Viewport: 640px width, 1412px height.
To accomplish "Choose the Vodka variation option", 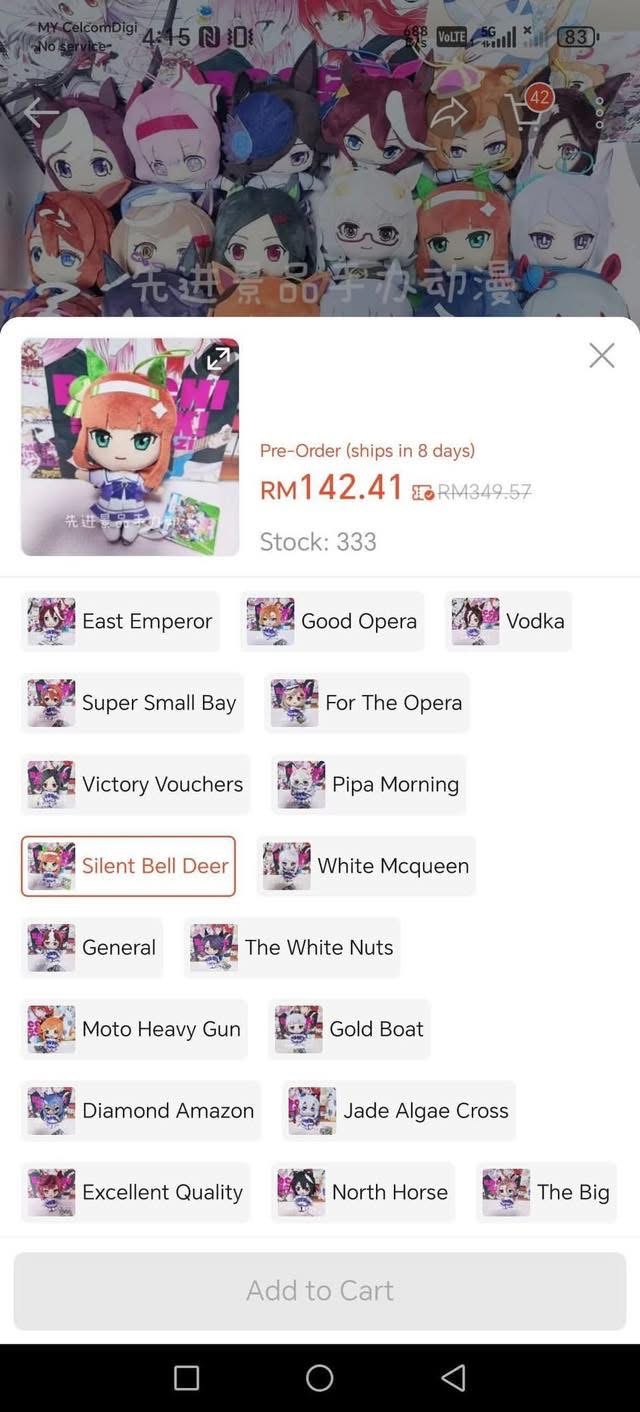I will (508, 621).
